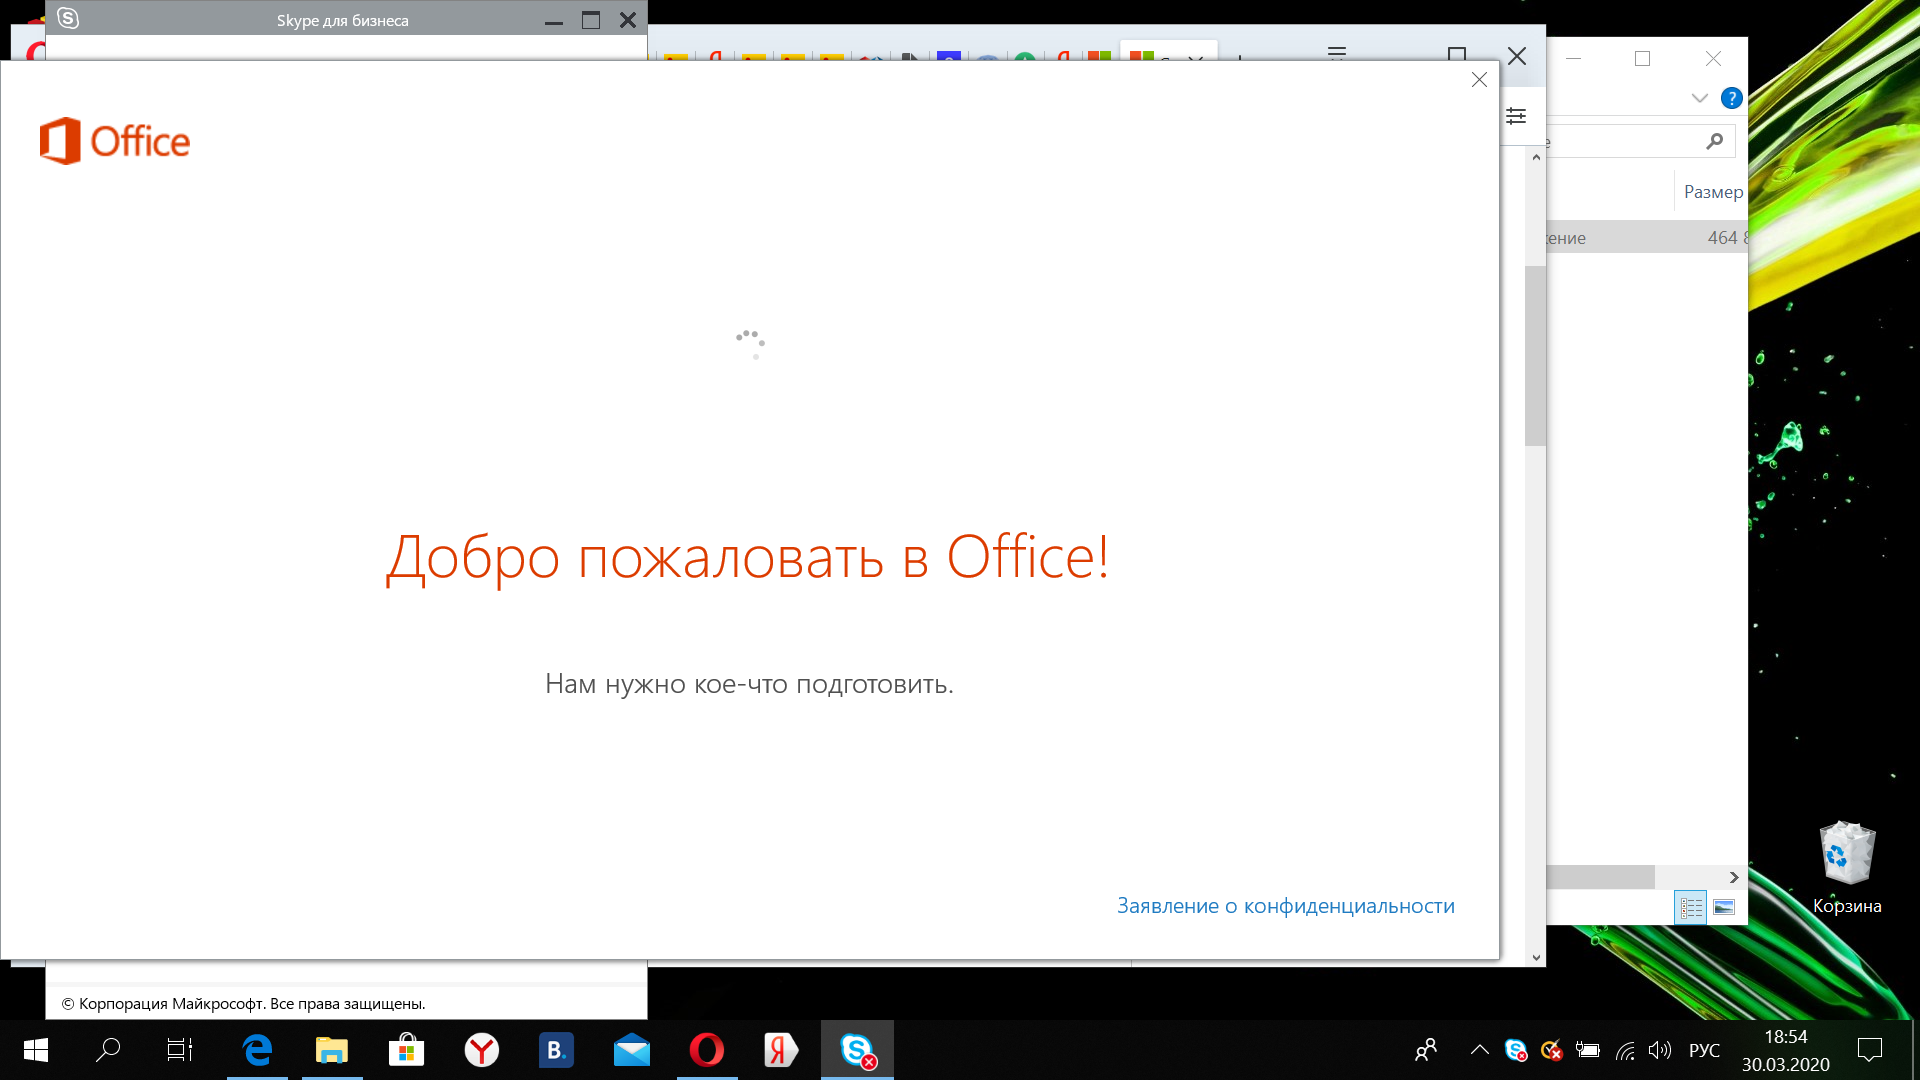Switch Explorer to large icons view

(x=1724, y=907)
